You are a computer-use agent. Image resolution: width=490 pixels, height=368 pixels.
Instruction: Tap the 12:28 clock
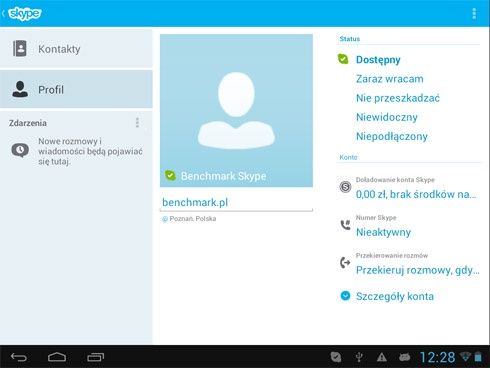click(x=437, y=357)
